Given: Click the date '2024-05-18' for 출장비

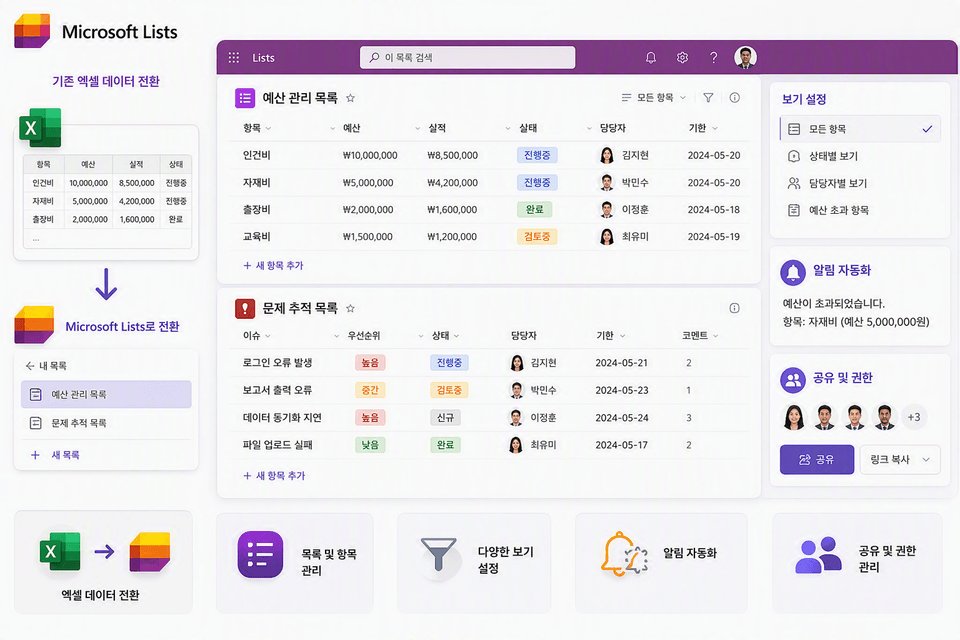Looking at the screenshot, I should (x=713, y=209).
